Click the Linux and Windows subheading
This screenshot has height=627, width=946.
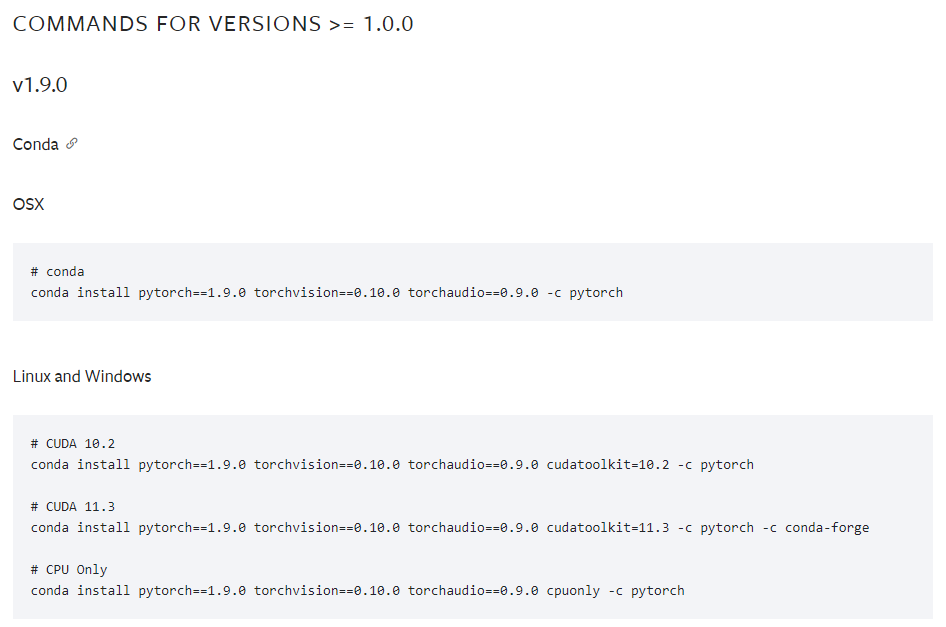click(x=82, y=377)
